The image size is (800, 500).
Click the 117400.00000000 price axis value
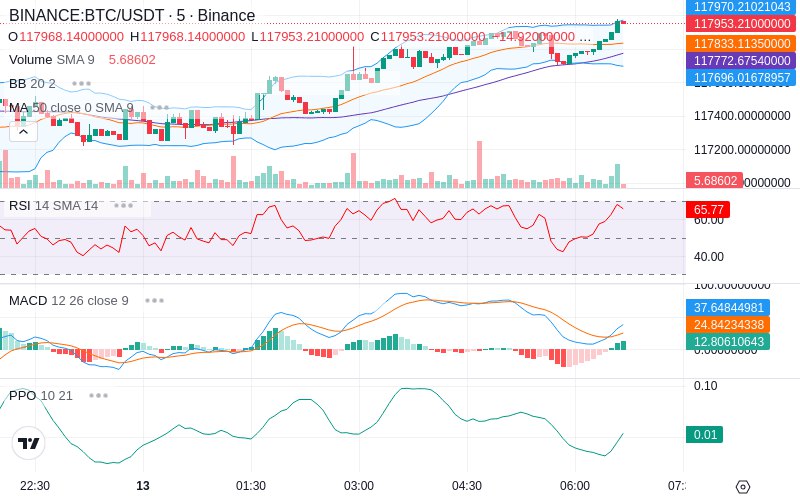pyautogui.click(x=742, y=116)
